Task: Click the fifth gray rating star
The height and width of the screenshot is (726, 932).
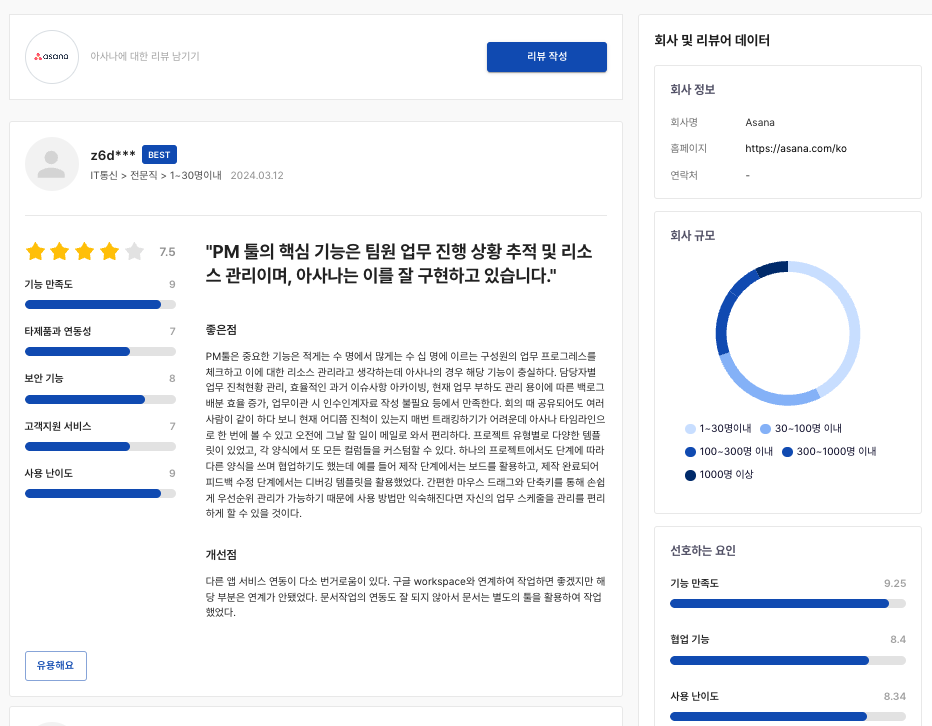Action: (135, 251)
